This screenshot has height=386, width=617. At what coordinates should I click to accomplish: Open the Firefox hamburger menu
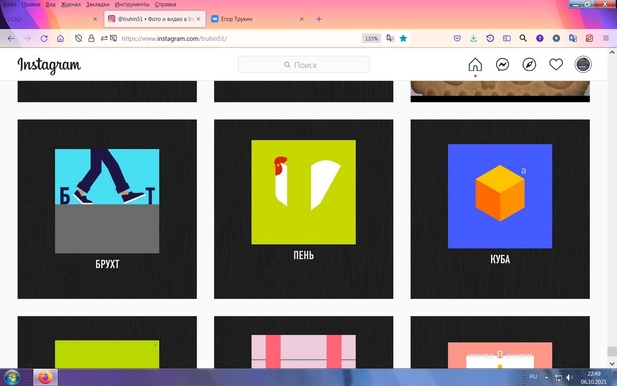(606, 38)
